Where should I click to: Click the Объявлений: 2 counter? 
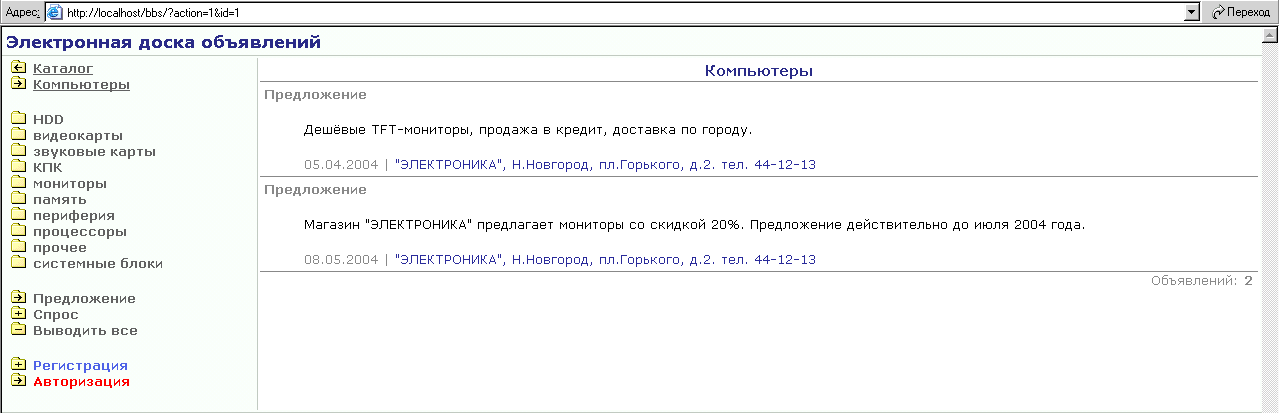point(1202,281)
